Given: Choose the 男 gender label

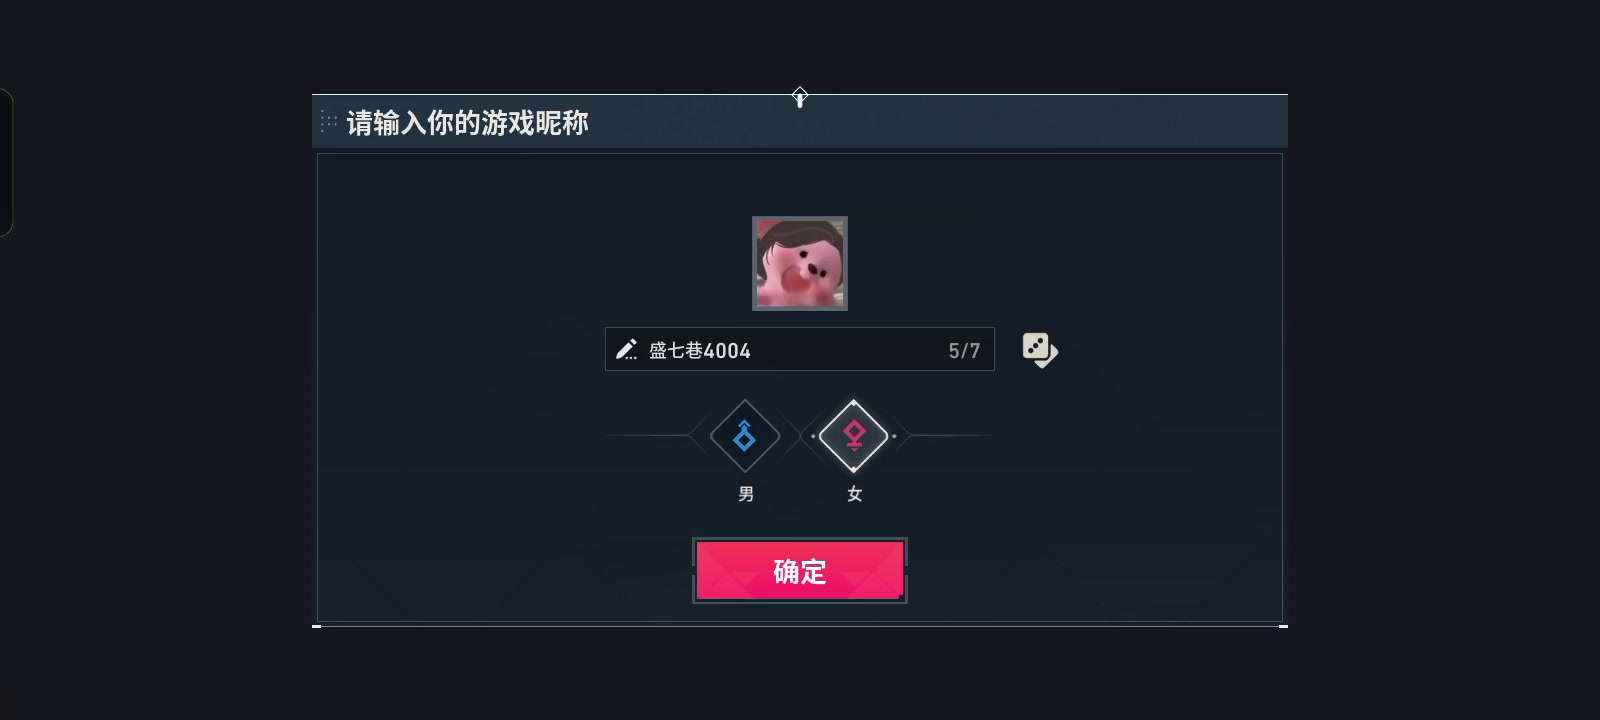Looking at the screenshot, I should point(746,494).
